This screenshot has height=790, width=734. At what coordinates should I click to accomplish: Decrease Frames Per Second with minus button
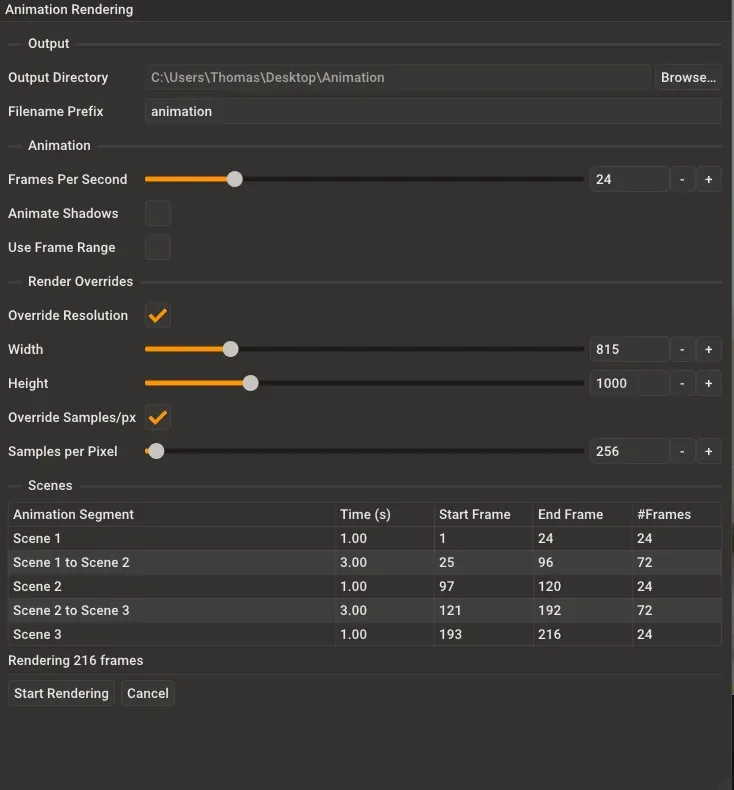click(x=682, y=179)
